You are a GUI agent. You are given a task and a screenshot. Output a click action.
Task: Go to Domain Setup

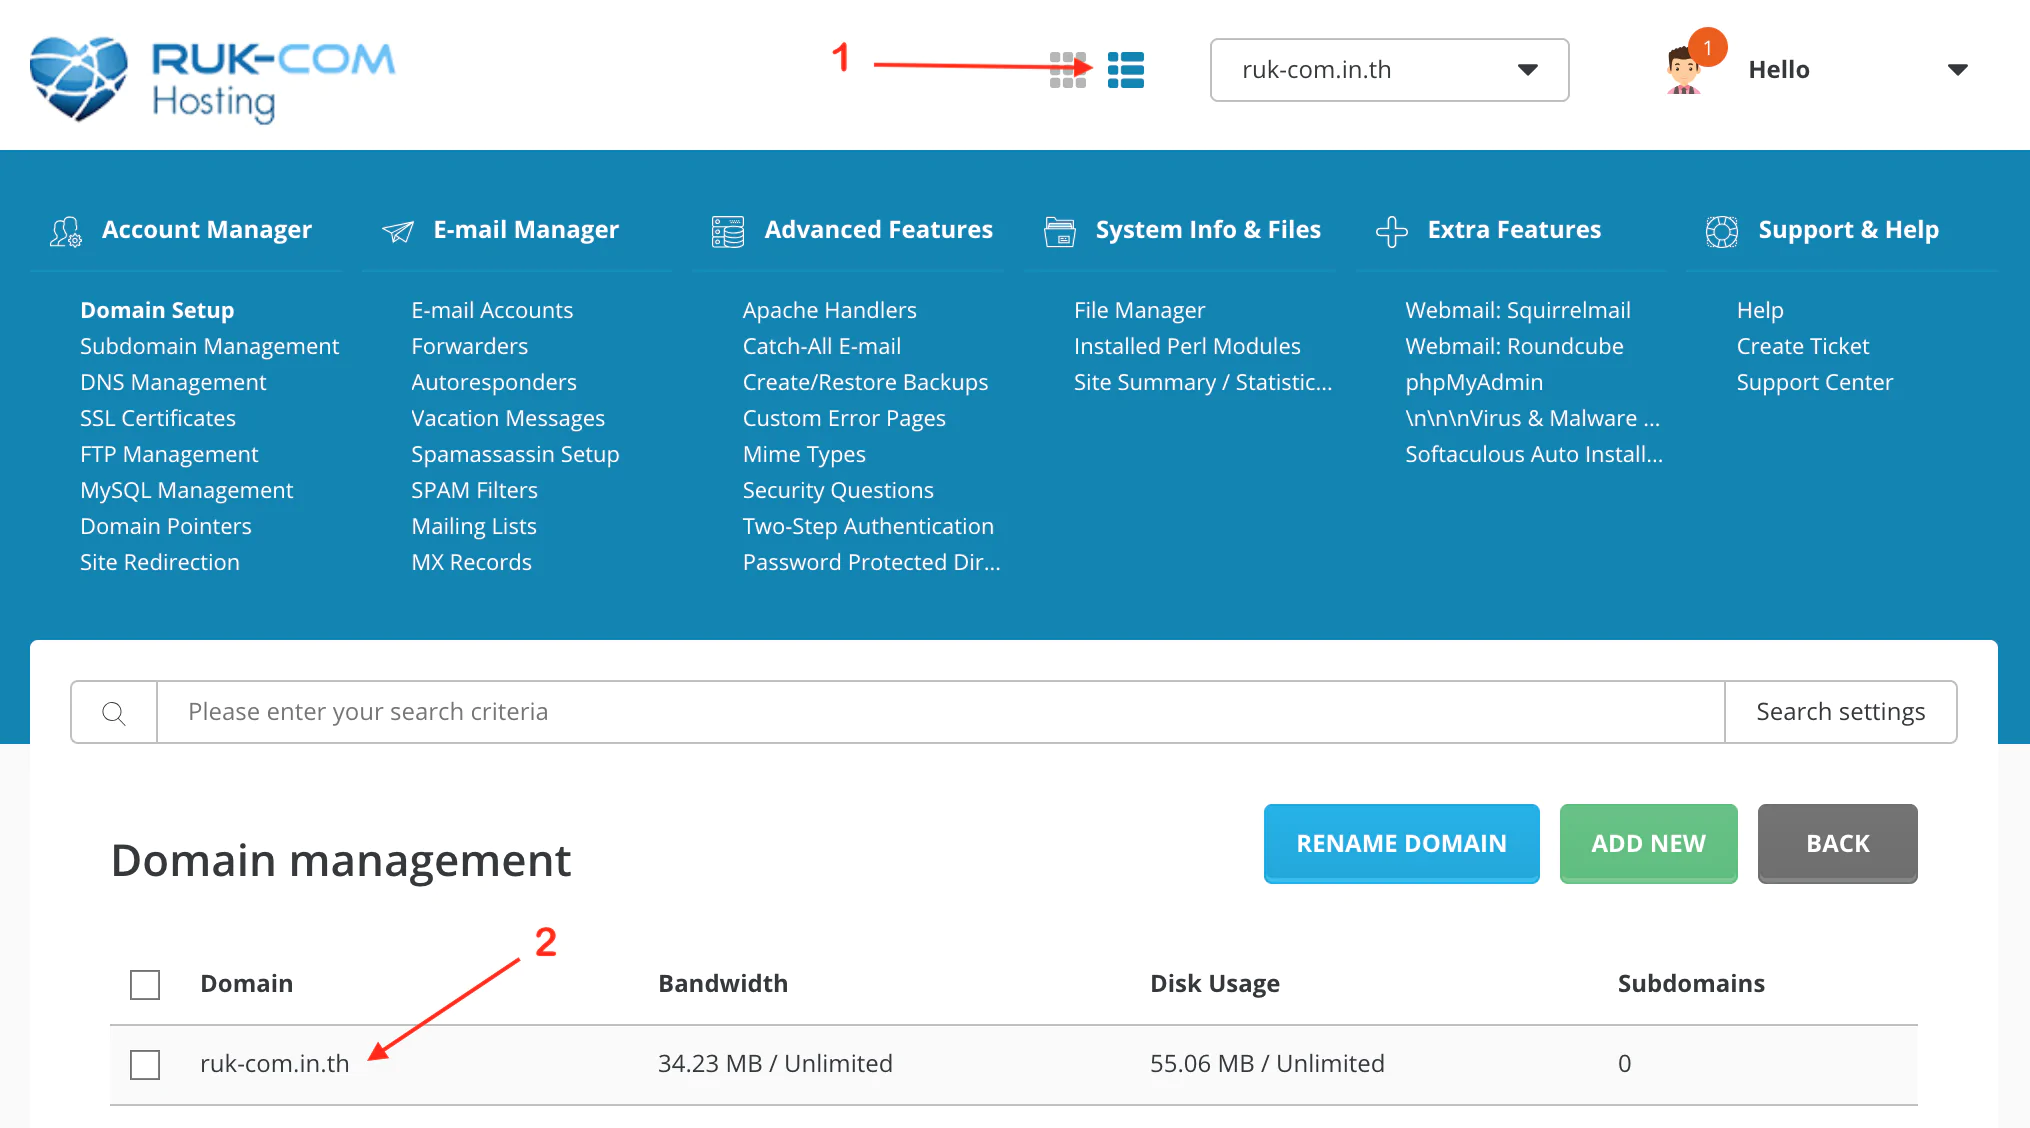coord(157,310)
